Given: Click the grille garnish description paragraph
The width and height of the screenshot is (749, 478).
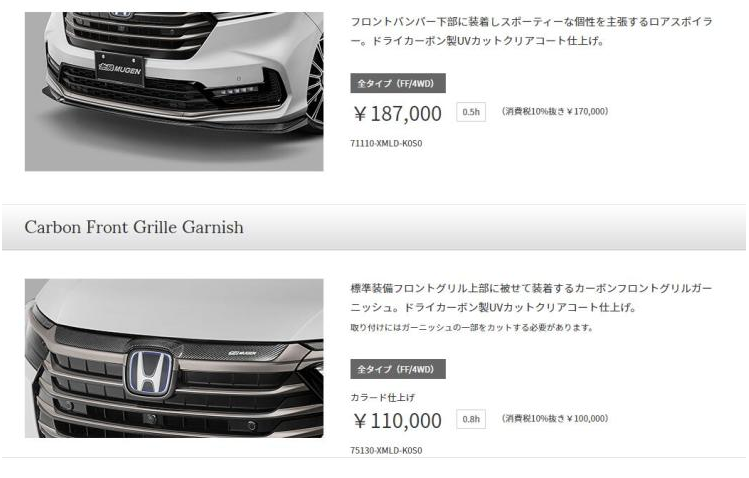Looking at the screenshot, I should (531, 297).
